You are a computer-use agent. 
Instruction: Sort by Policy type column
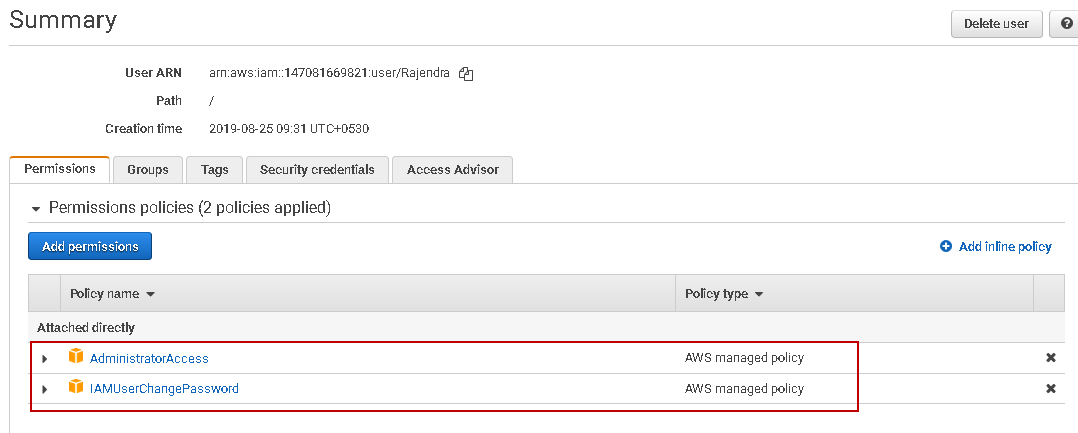pyautogui.click(x=724, y=294)
